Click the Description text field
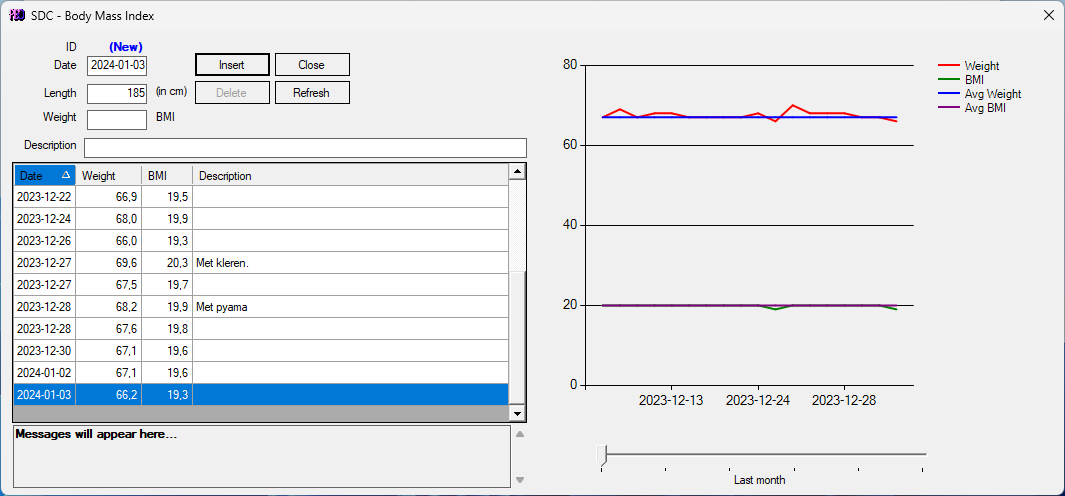This screenshot has width=1065, height=496. coord(305,147)
